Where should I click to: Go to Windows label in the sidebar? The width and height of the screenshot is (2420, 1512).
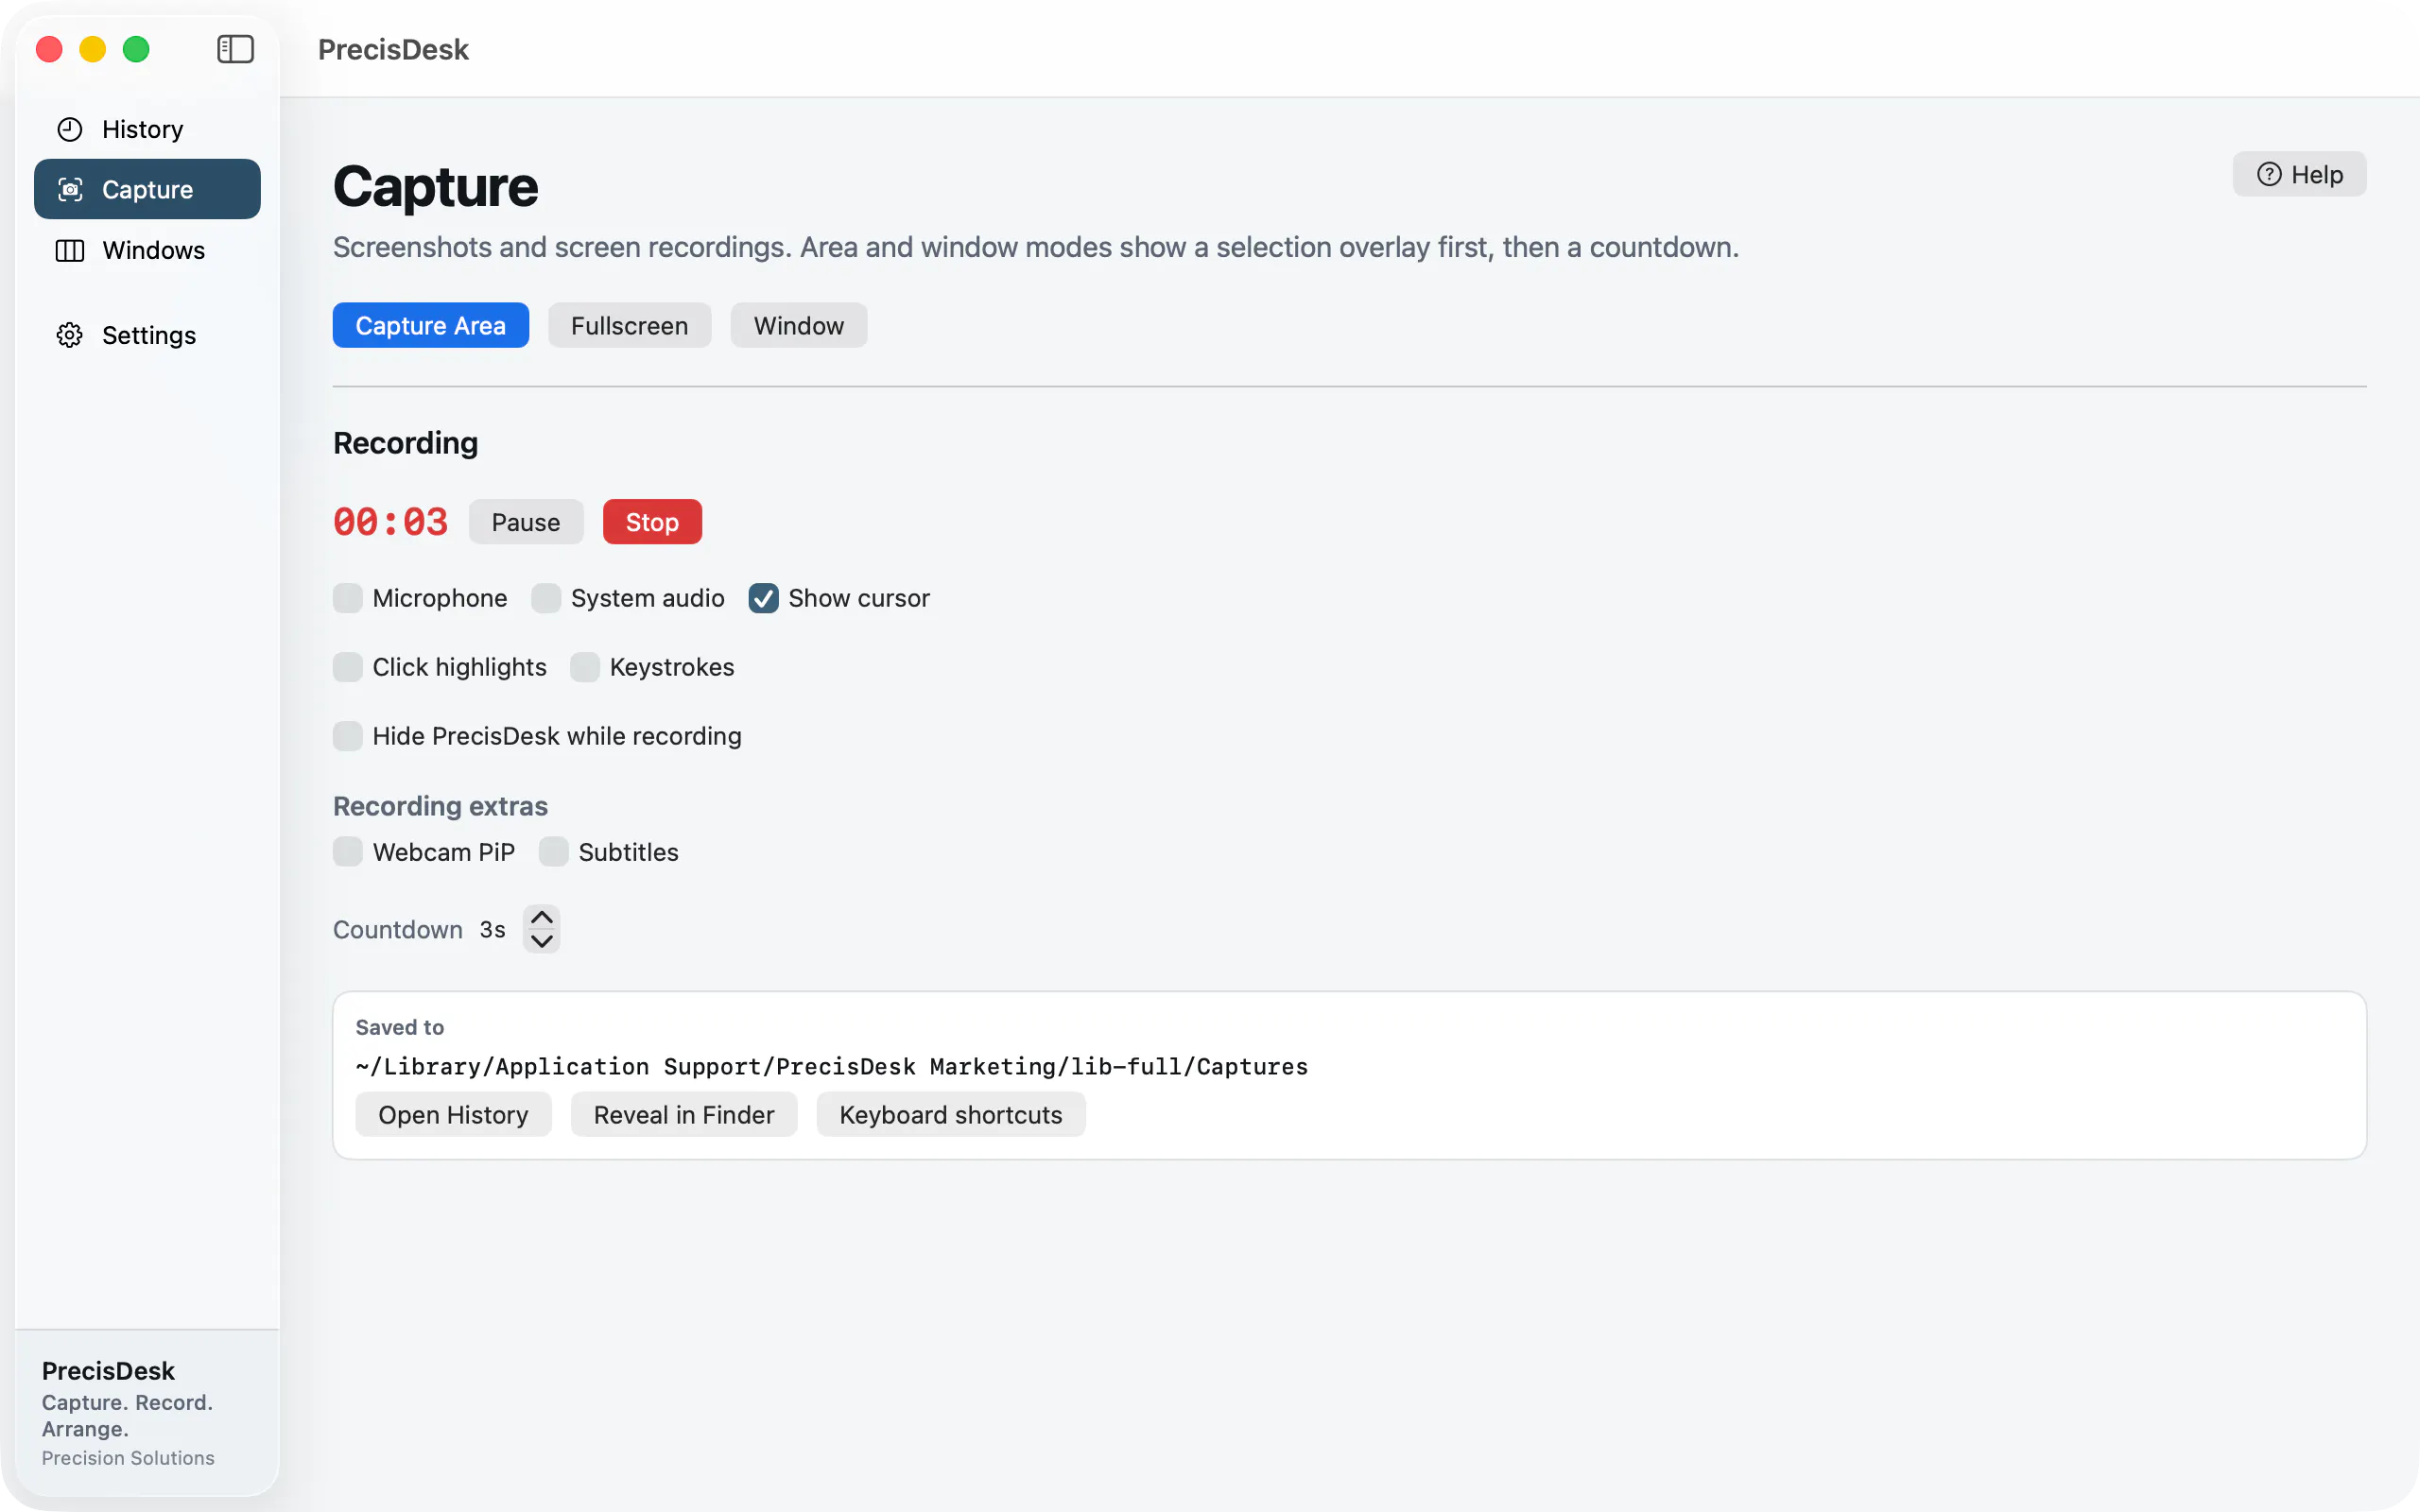(x=153, y=250)
